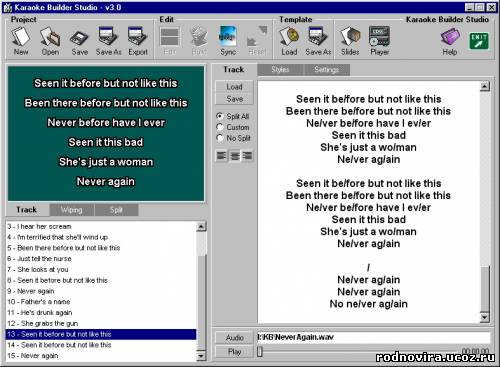The image size is (500, 367).
Task: Click lyrics line 'No ne/ver ag/ain' in editor
Action: tap(368, 304)
